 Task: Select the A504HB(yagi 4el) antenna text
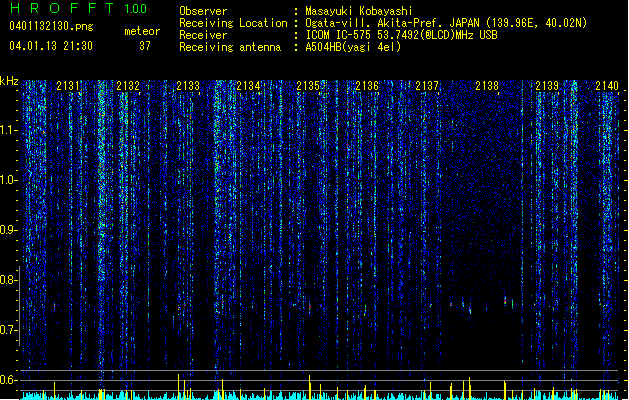353,47
